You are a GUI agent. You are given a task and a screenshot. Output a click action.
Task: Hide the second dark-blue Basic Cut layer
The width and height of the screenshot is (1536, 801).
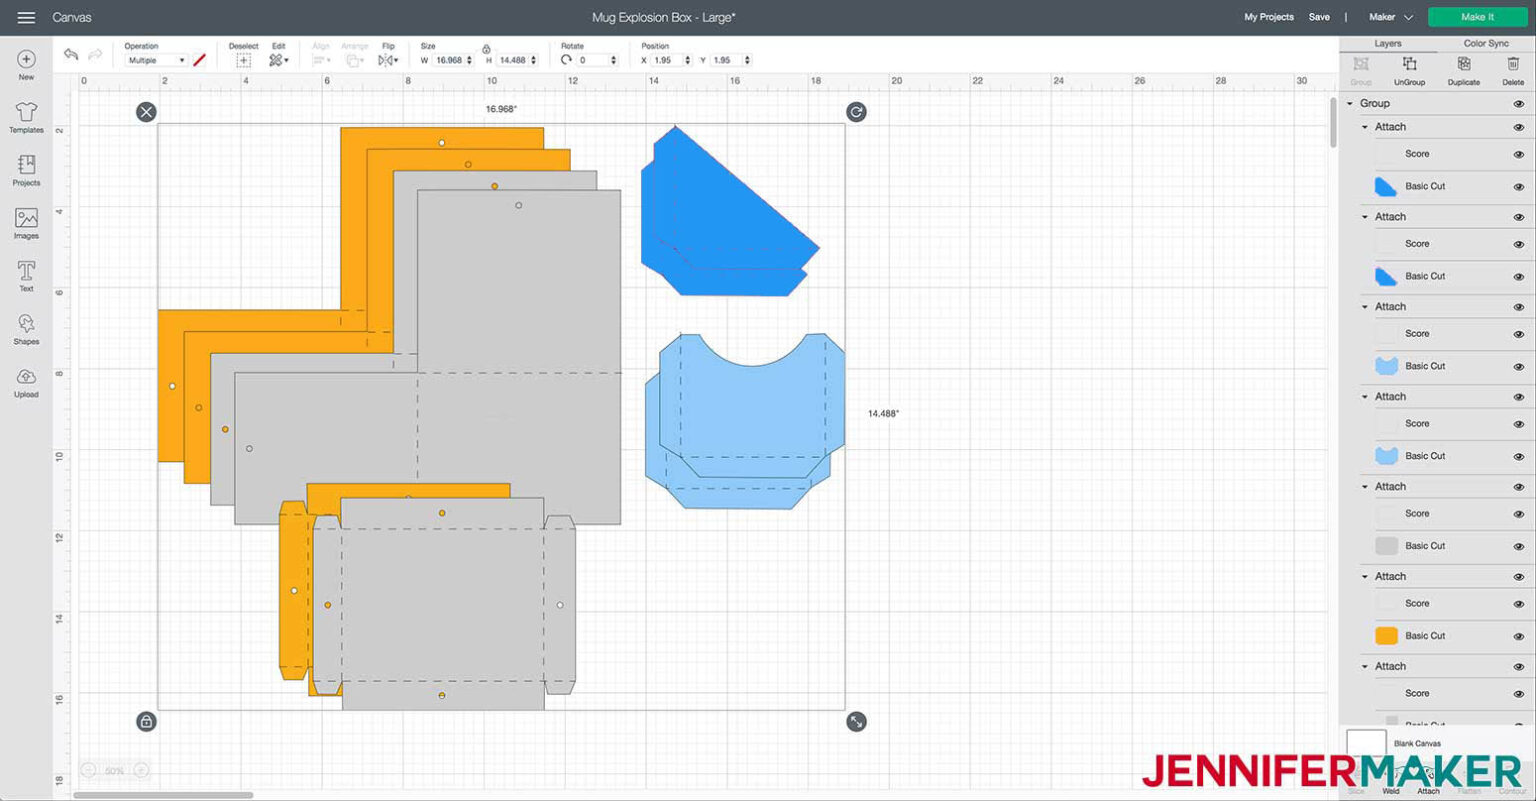point(1518,277)
